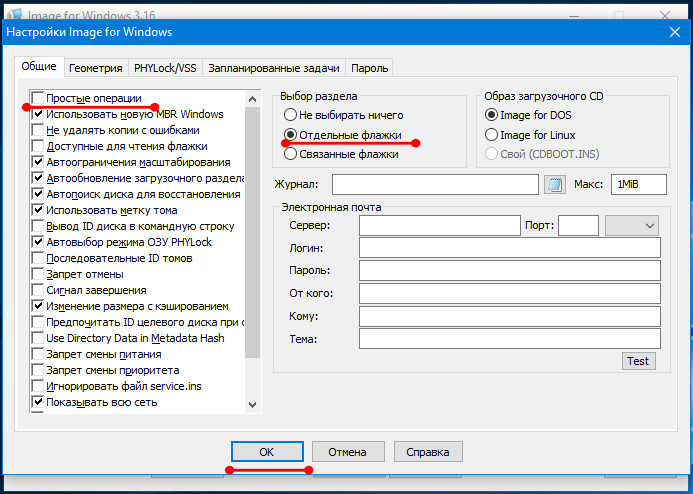This screenshot has height=494, width=693.
Task: Enable the Запрет отмены checkbox
Action: [38, 274]
